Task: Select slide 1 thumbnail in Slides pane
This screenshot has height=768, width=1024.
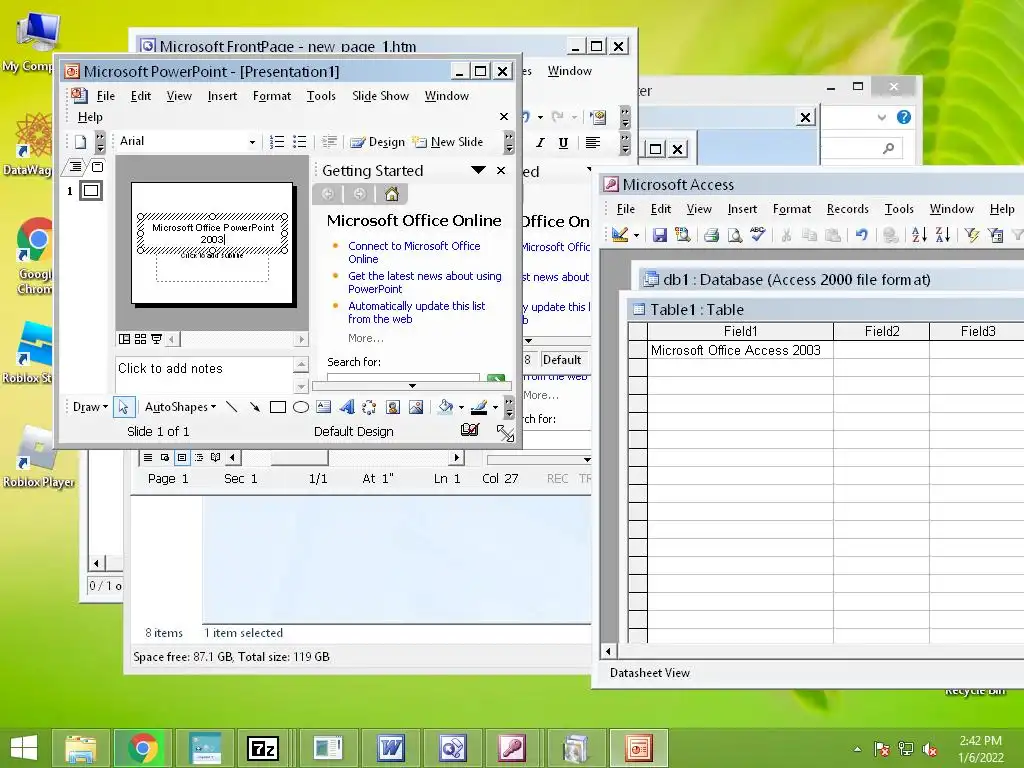Action: (91, 191)
